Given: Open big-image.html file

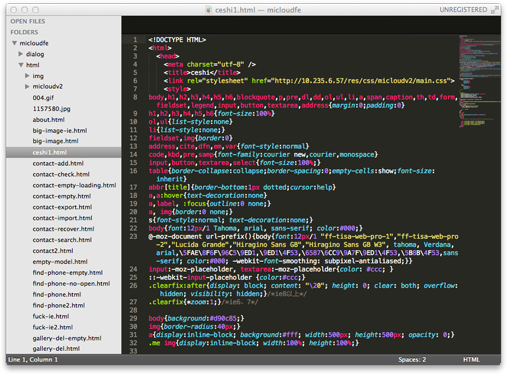Looking at the screenshot, I should point(55,141).
